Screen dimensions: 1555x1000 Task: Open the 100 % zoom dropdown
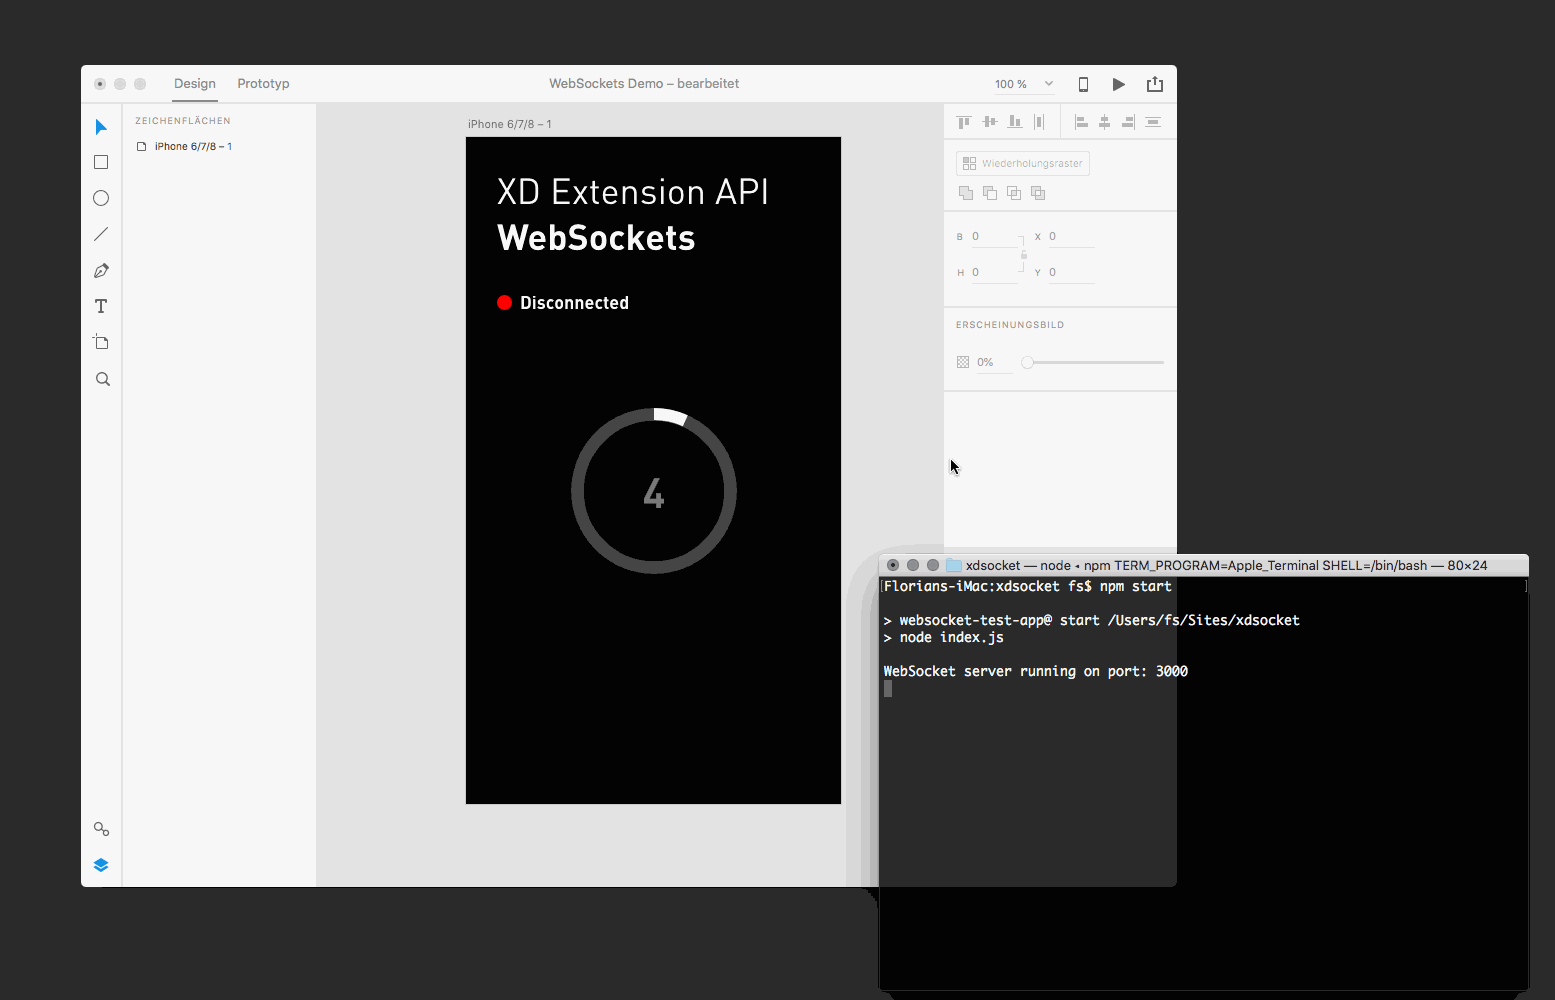coord(1049,84)
